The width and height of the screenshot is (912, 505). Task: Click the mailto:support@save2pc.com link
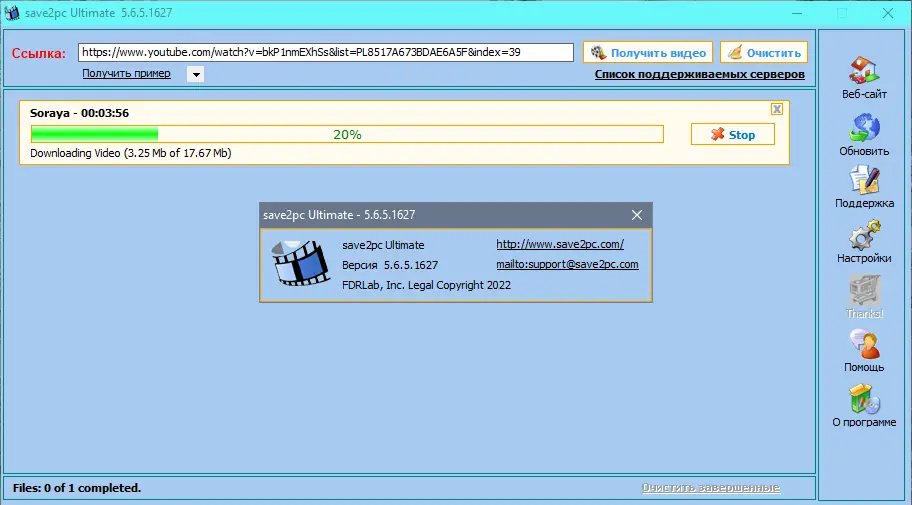[567, 264]
